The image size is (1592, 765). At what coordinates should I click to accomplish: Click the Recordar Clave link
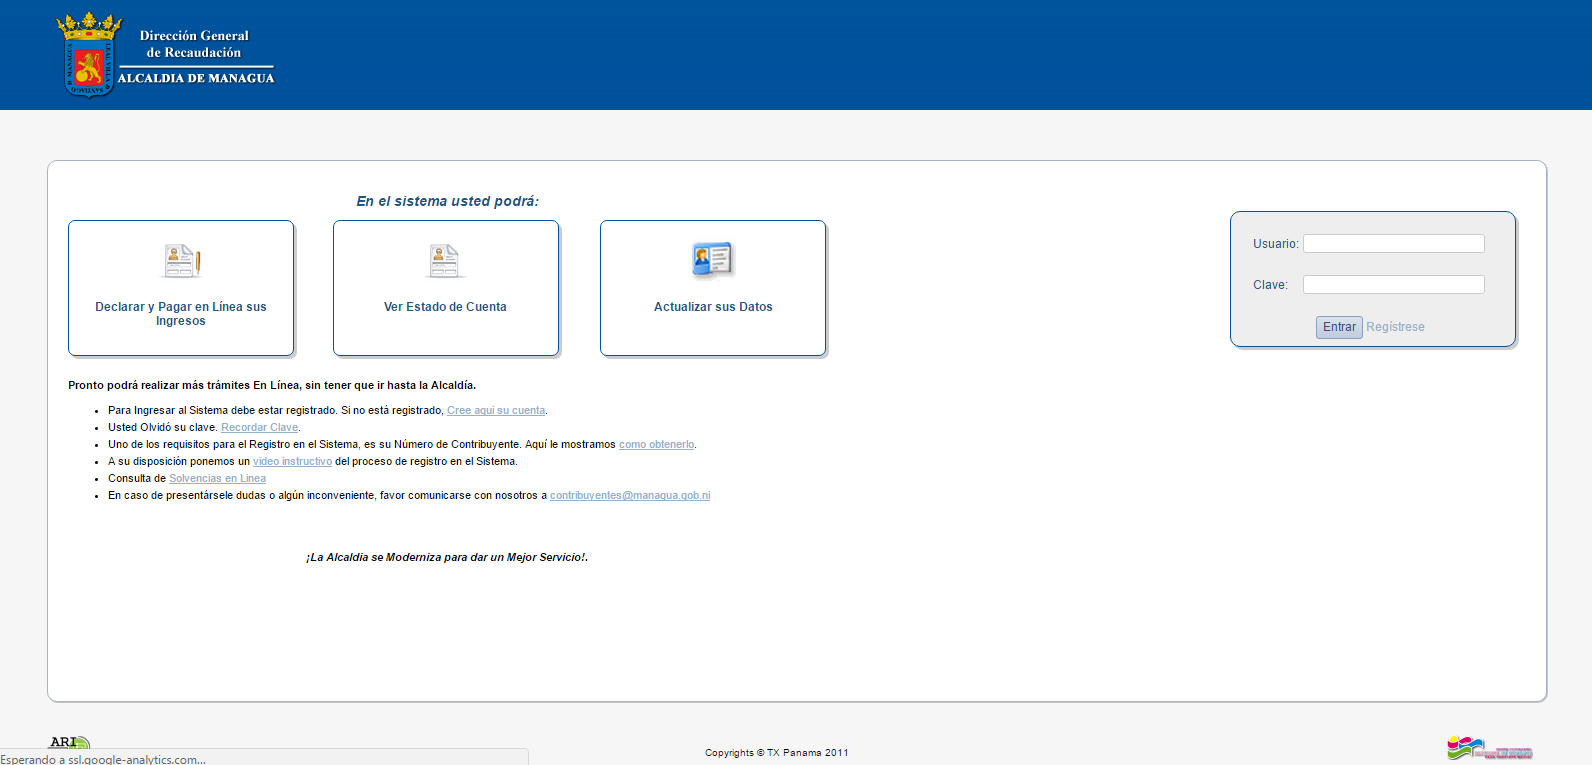(x=259, y=428)
